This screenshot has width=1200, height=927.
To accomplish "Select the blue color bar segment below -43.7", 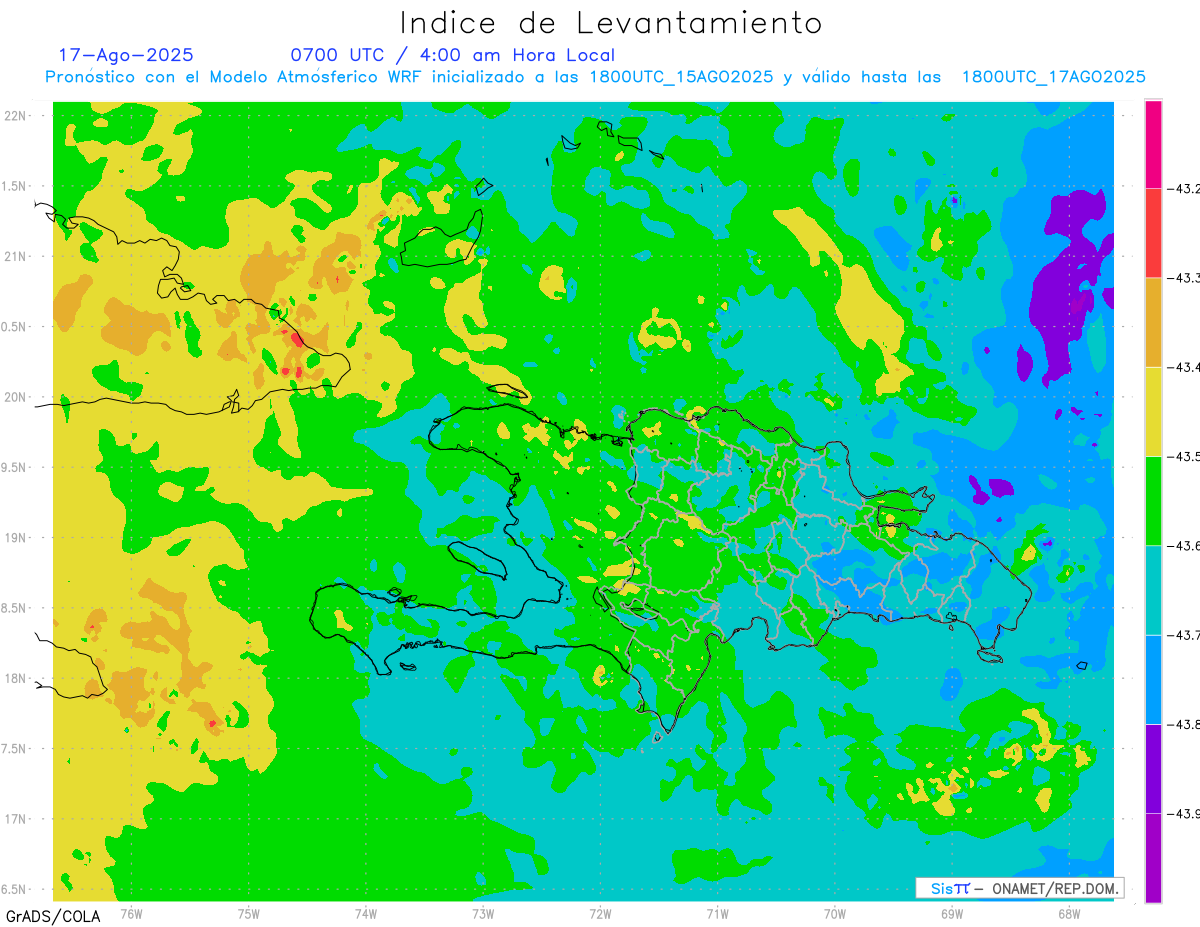I will [x=1153, y=679].
